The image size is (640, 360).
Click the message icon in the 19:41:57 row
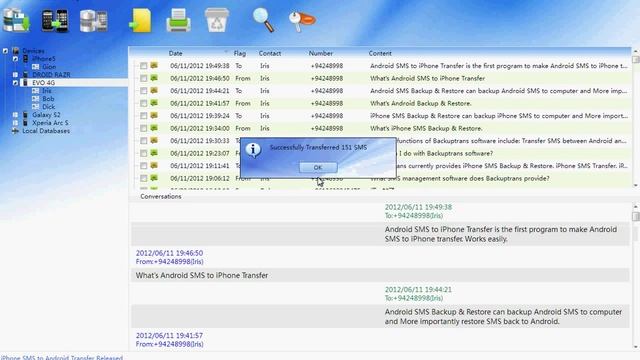coord(154,103)
